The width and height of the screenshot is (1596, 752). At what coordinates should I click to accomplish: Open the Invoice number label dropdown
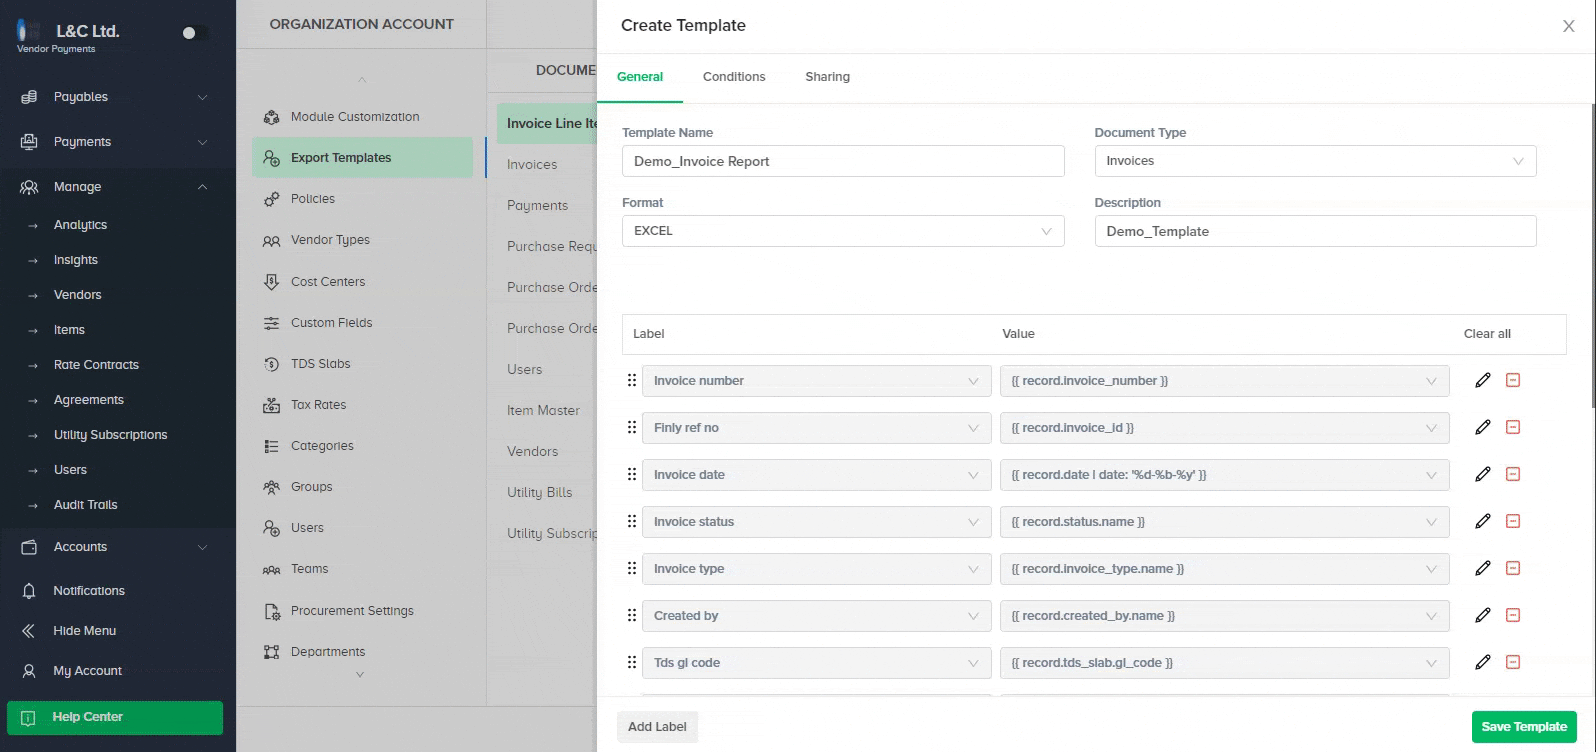817,381
